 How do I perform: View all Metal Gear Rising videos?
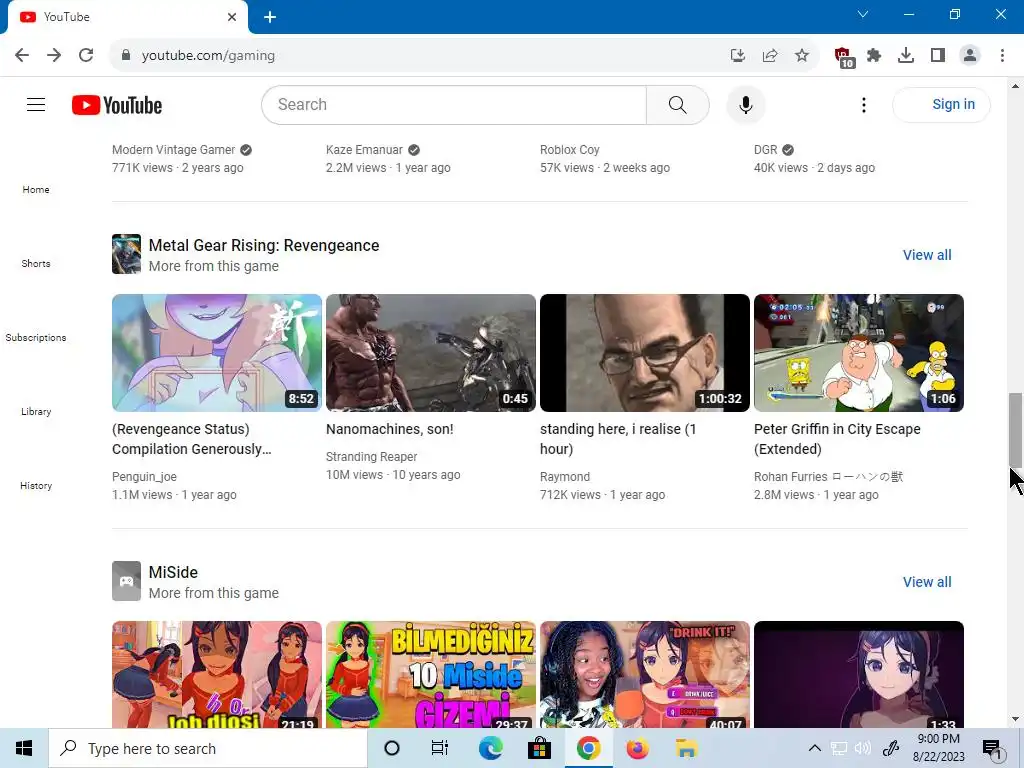[x=927, y=255]
